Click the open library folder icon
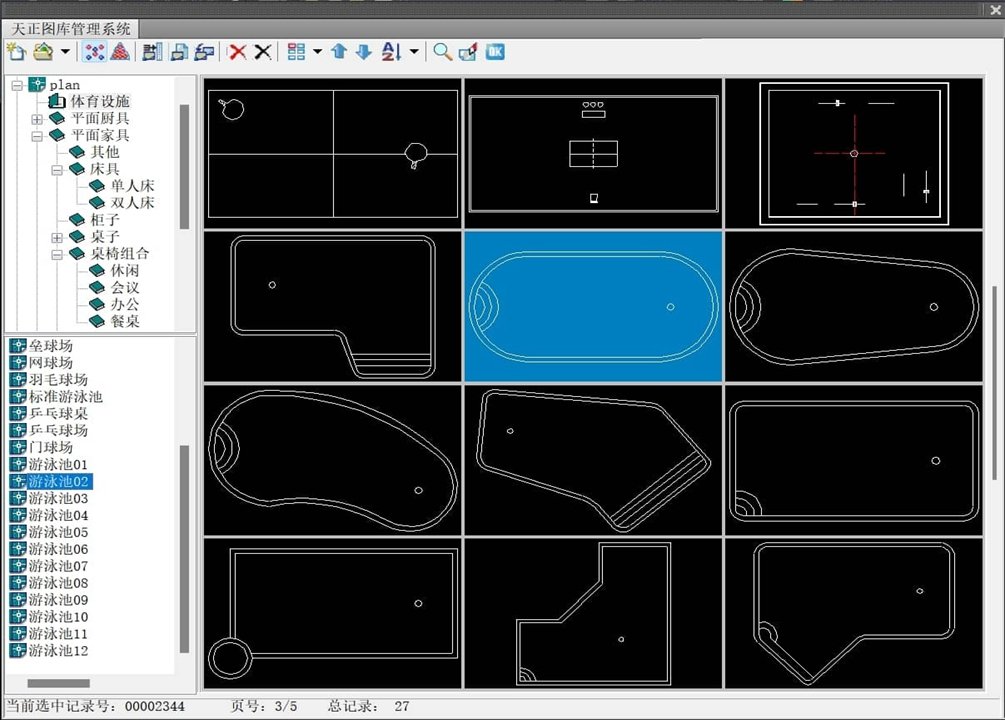Image resolution: width=1005 pixels, height=720 pixels. click(x=43, y=51)
